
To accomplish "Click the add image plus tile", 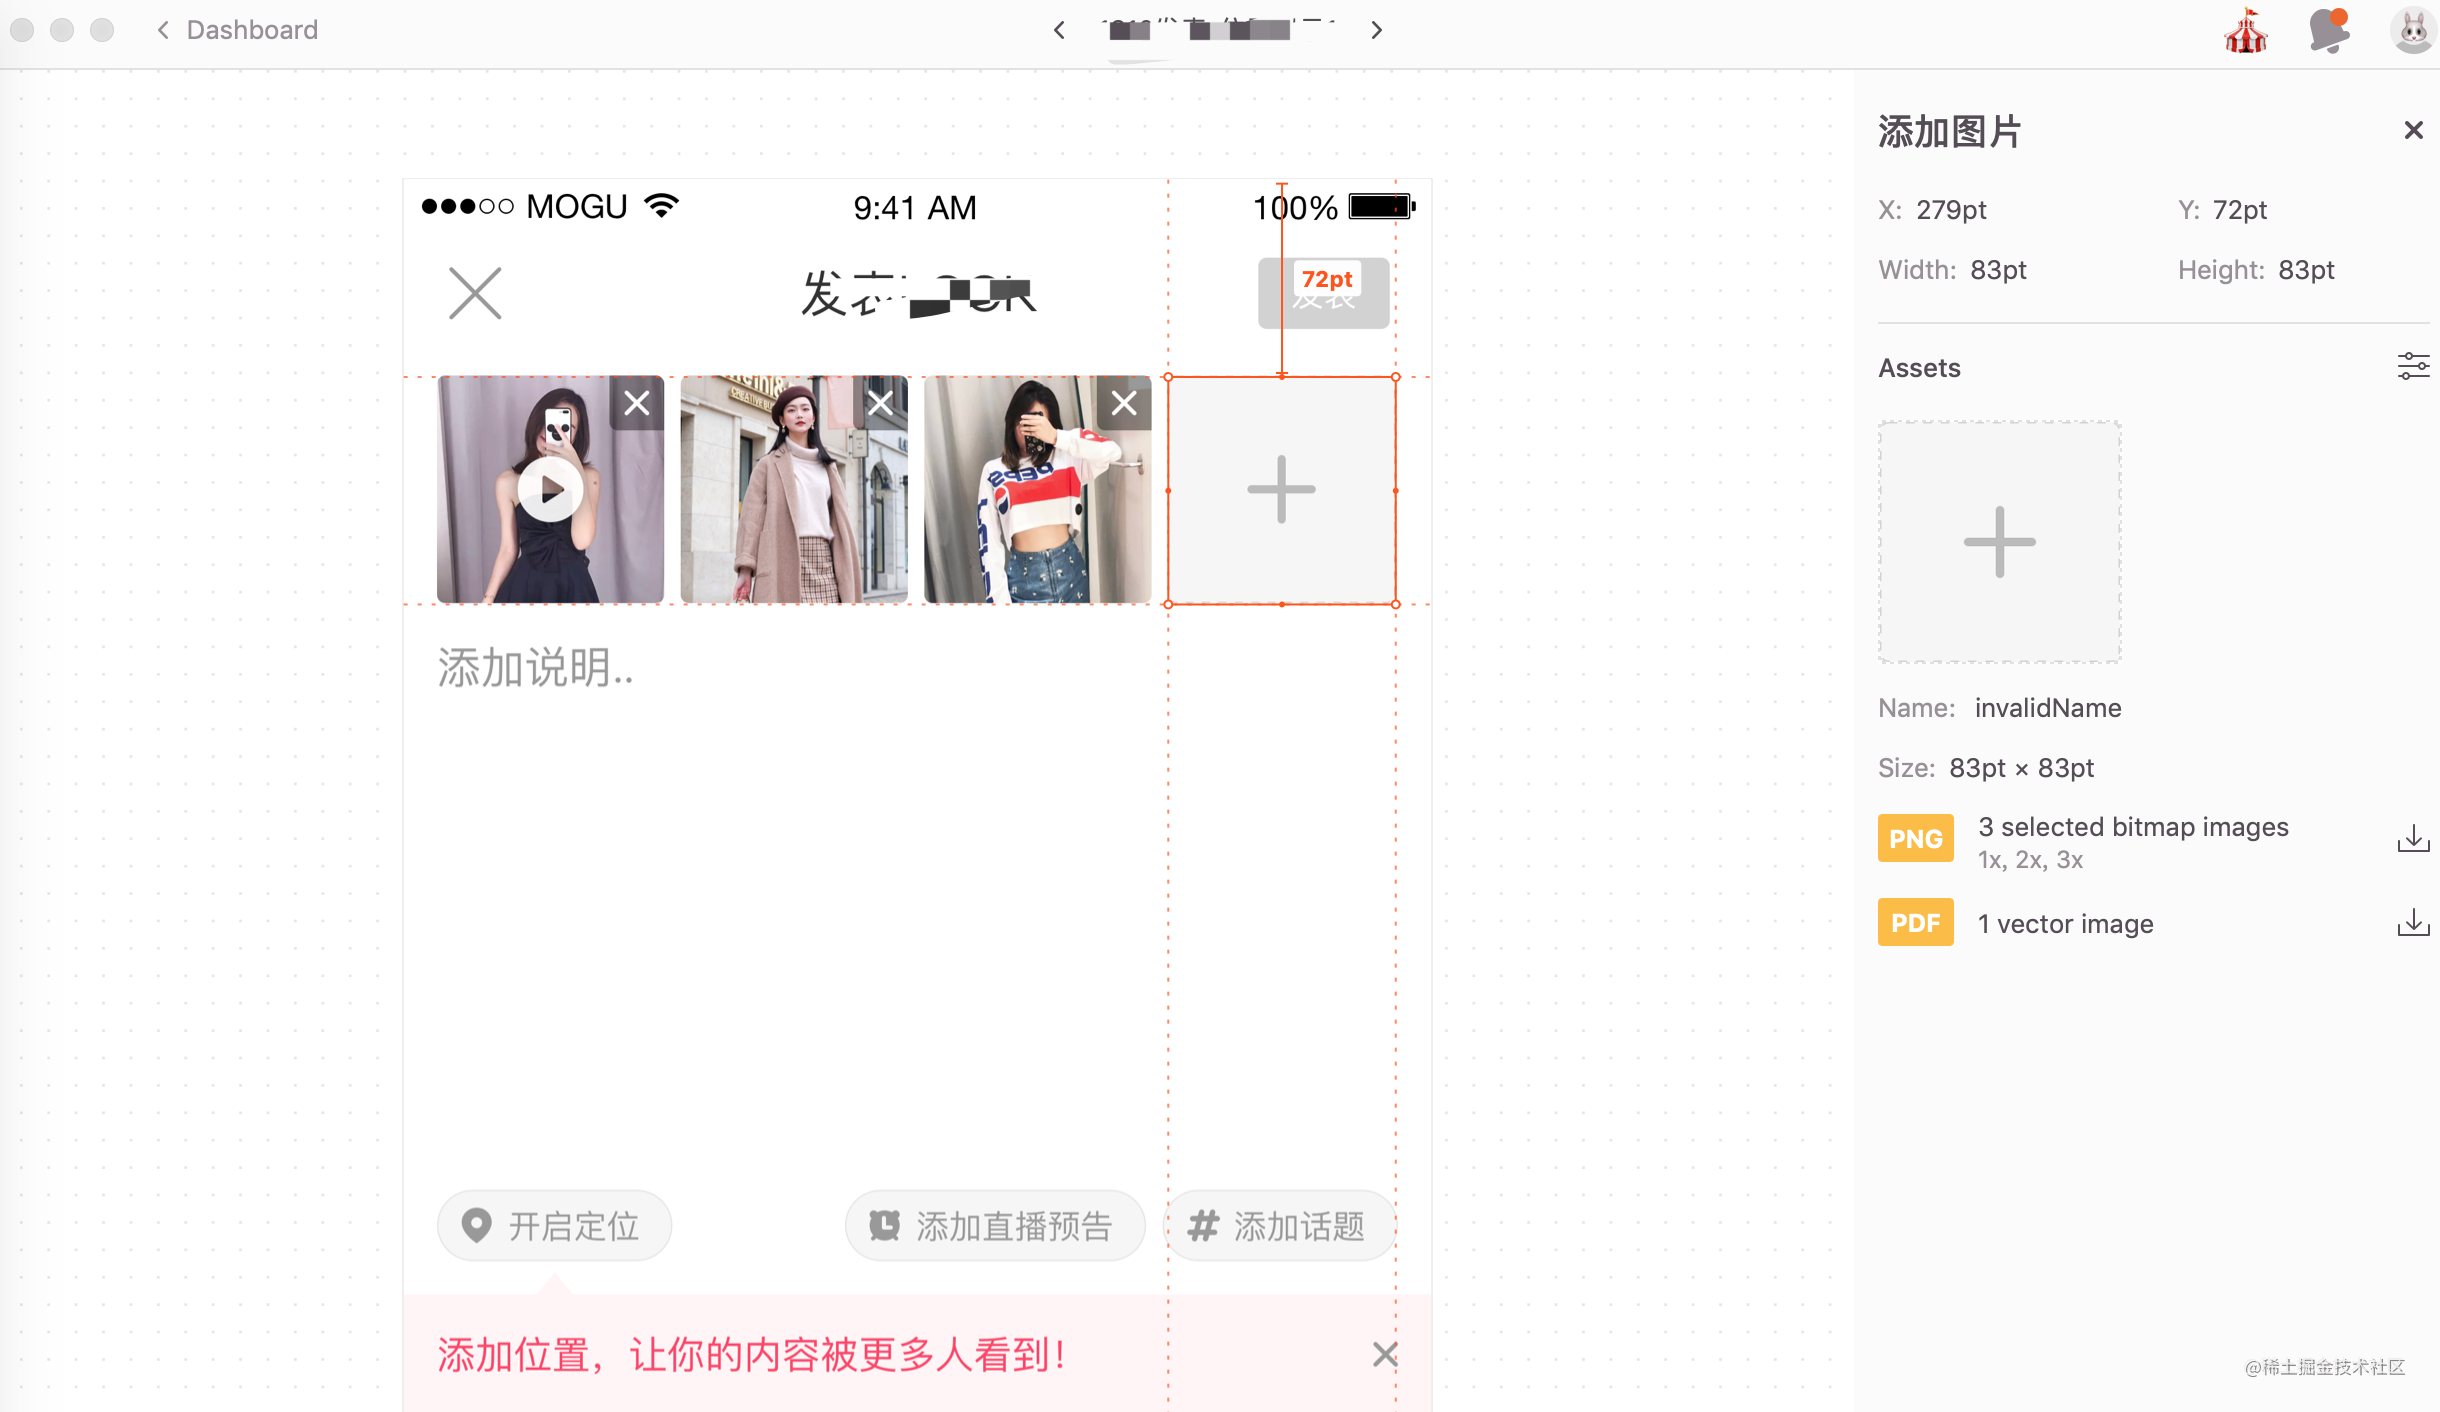I will pyautogui.click(x=1282, y=490).
